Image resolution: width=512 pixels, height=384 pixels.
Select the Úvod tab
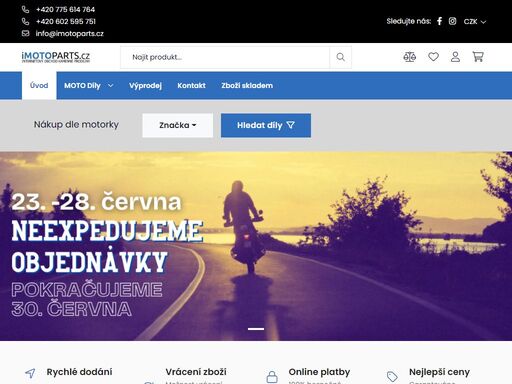(39, 86)
